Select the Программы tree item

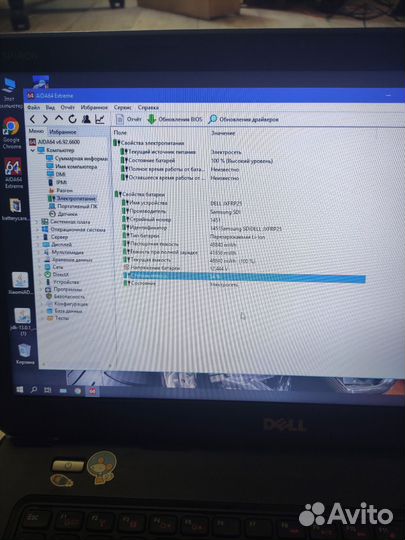coord(63,289)
